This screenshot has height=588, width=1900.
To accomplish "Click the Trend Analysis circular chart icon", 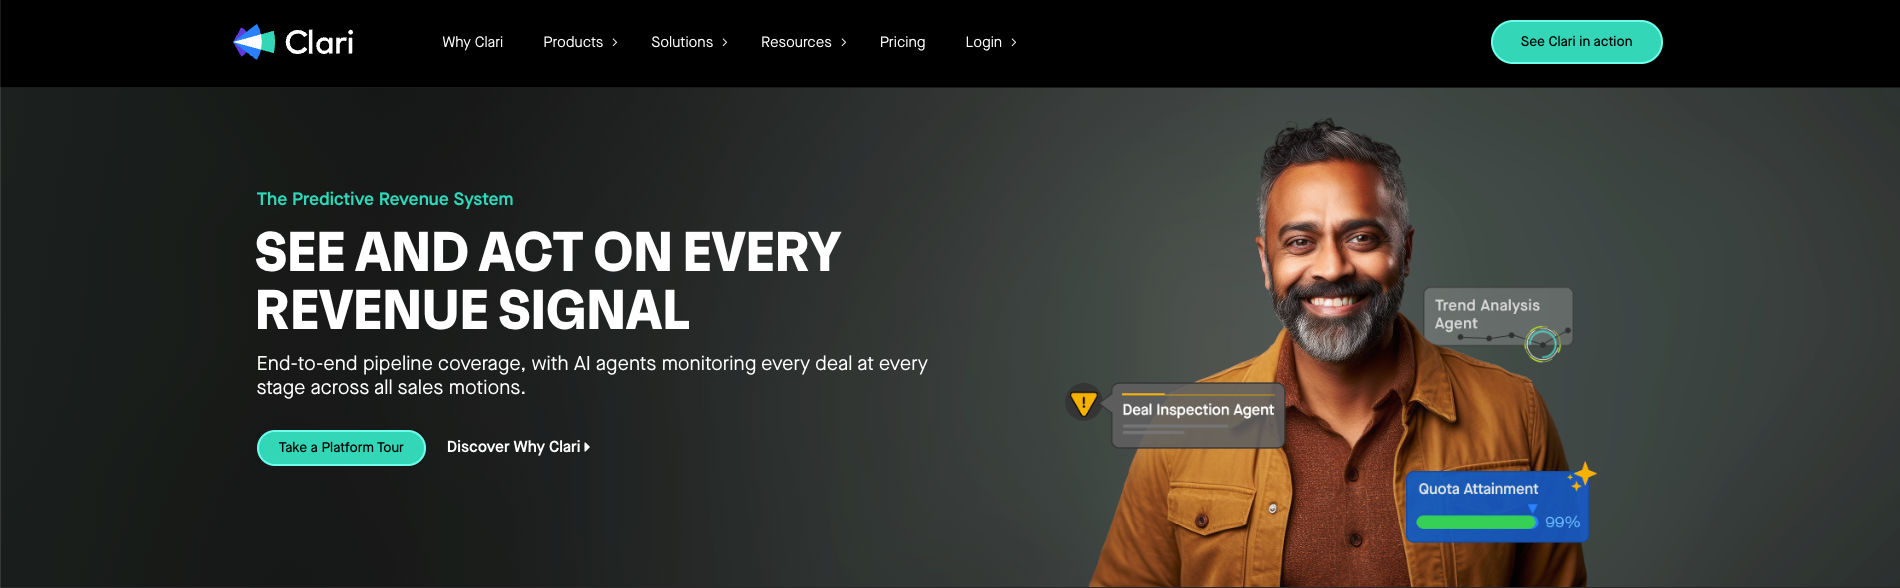I will [x=1542, y=344].
